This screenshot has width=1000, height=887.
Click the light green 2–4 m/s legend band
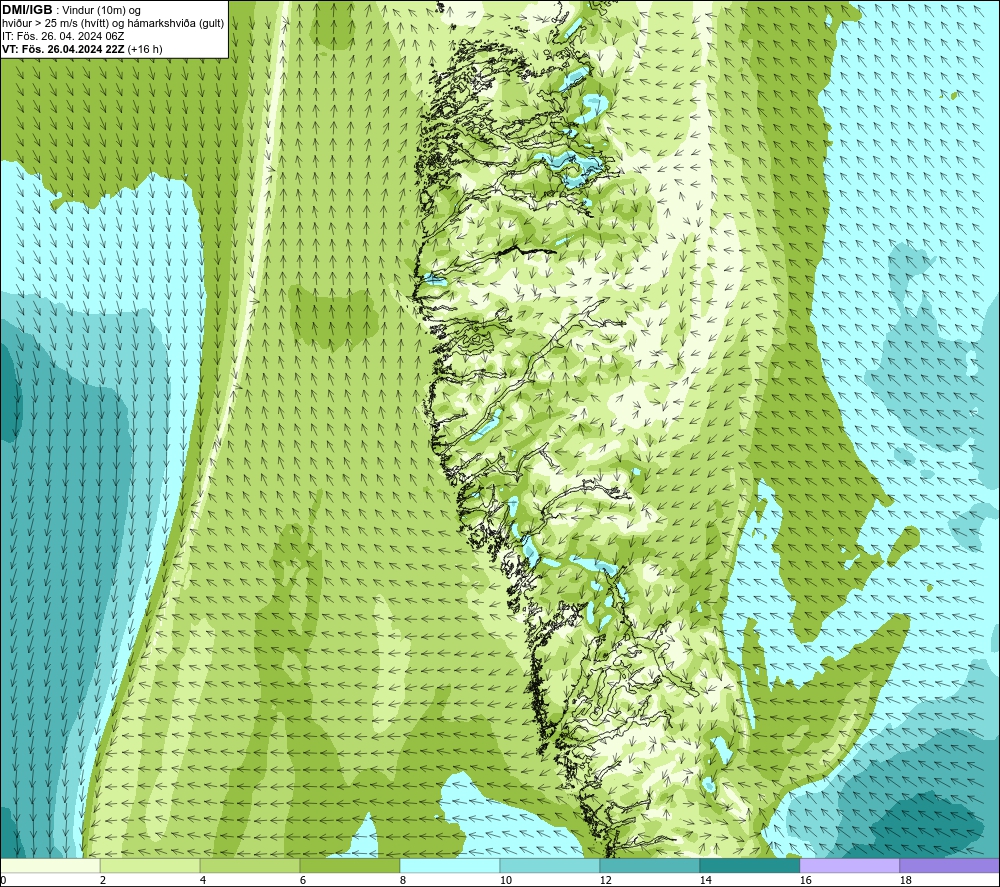tap(150, 865)
